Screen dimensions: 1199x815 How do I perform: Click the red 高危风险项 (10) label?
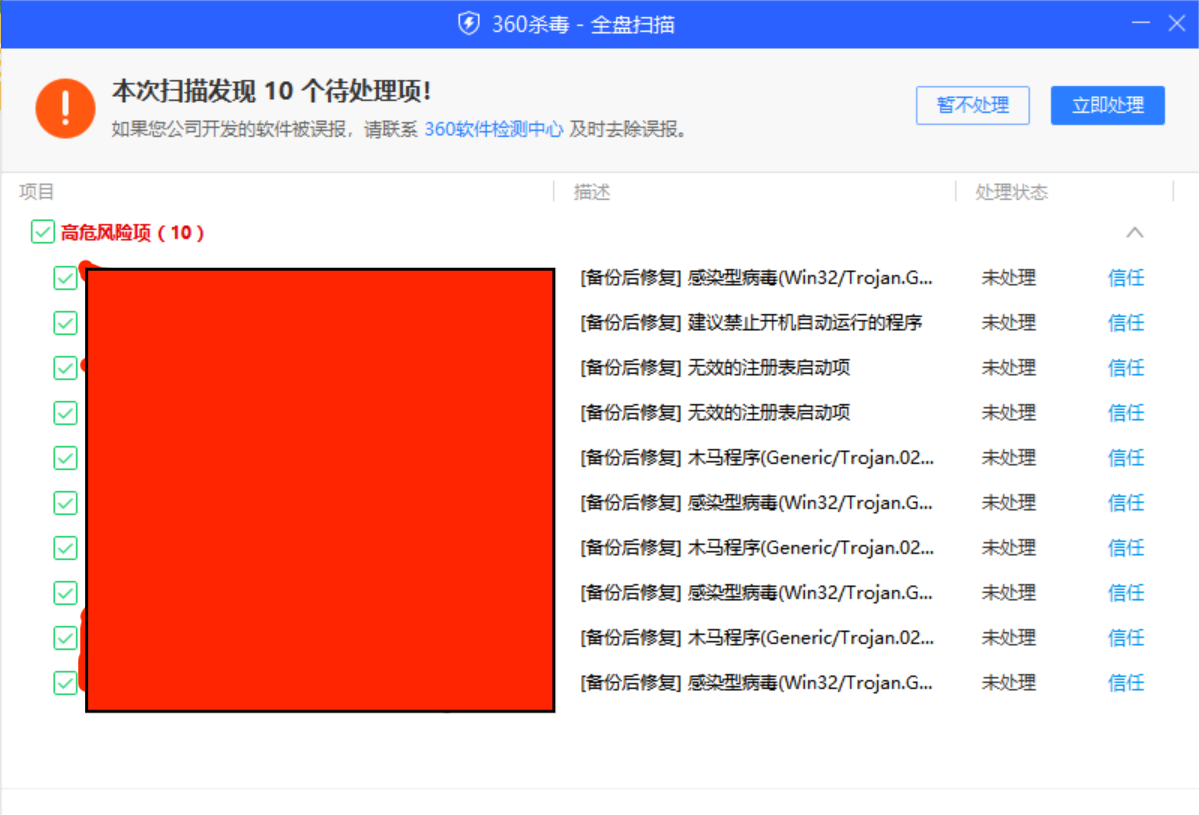point(132,232)
